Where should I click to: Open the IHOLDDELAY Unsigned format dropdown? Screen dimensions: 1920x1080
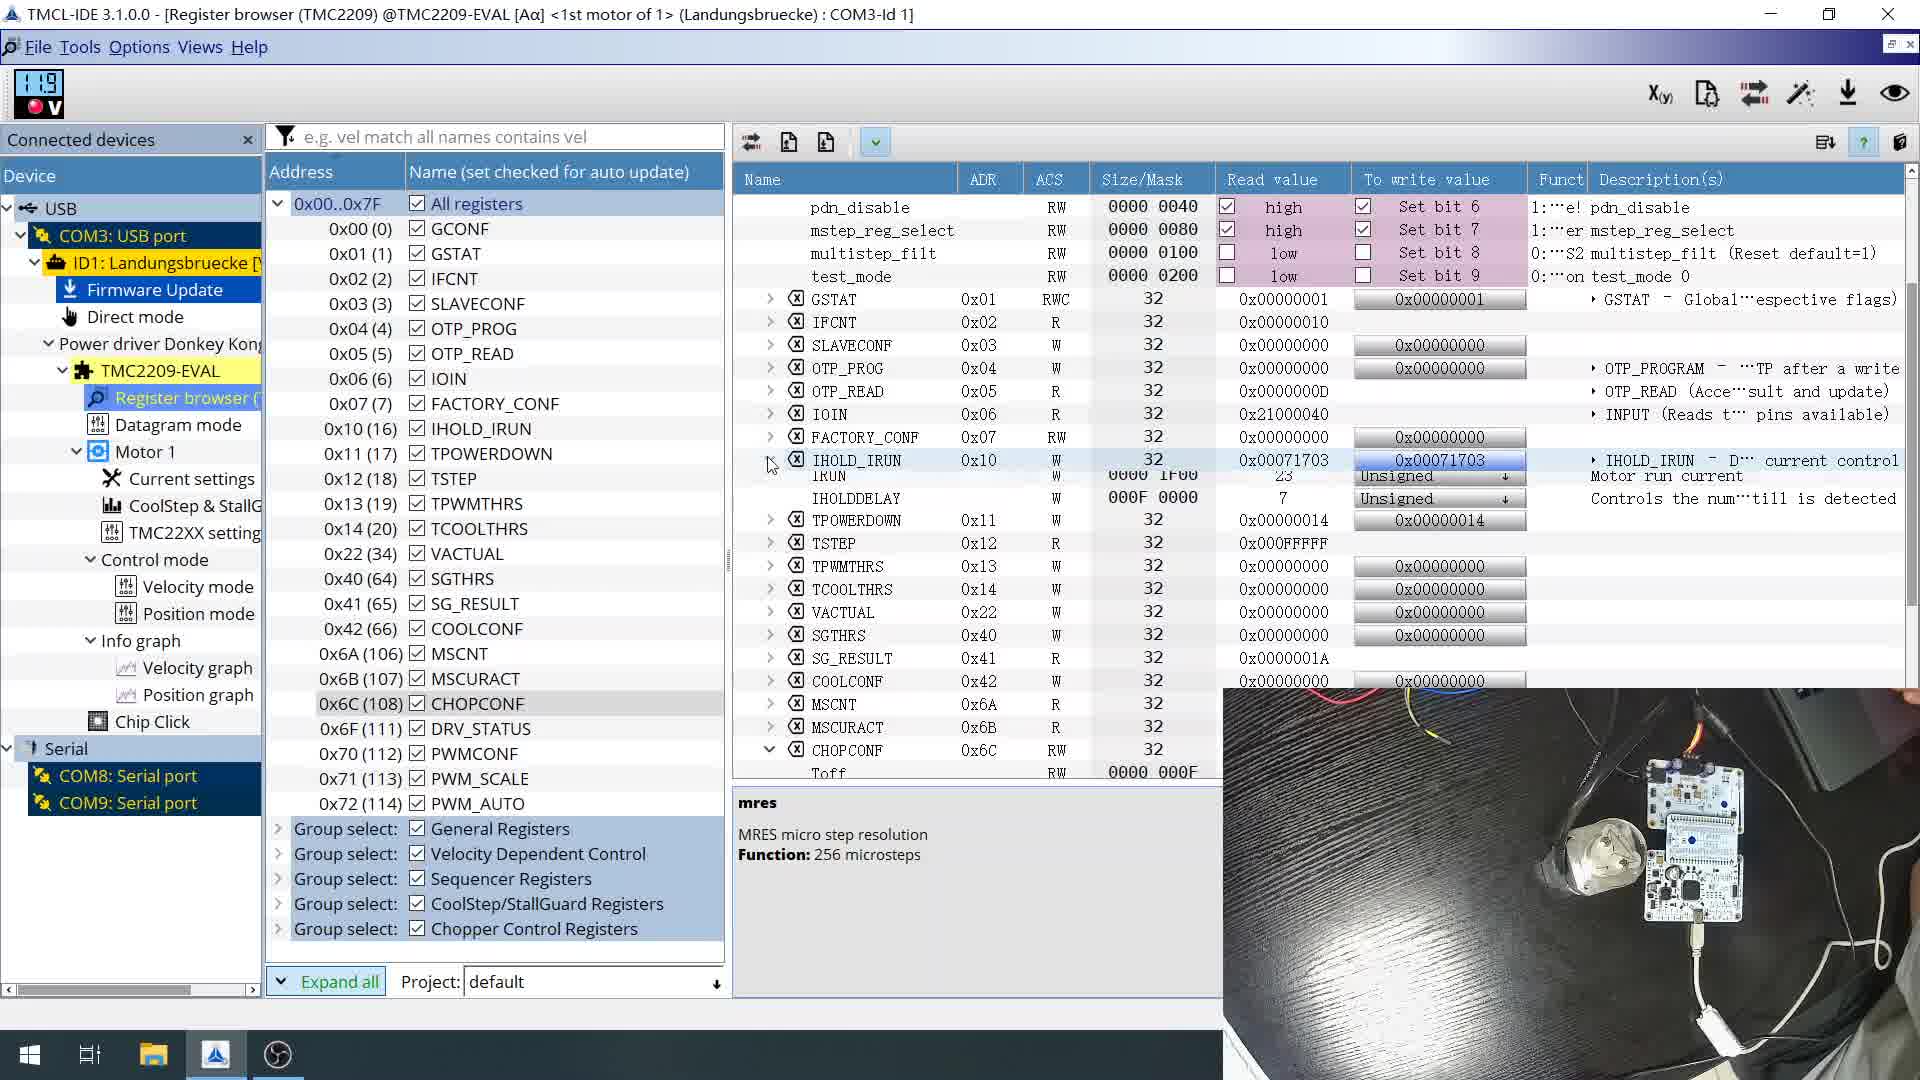[1438, 499]
